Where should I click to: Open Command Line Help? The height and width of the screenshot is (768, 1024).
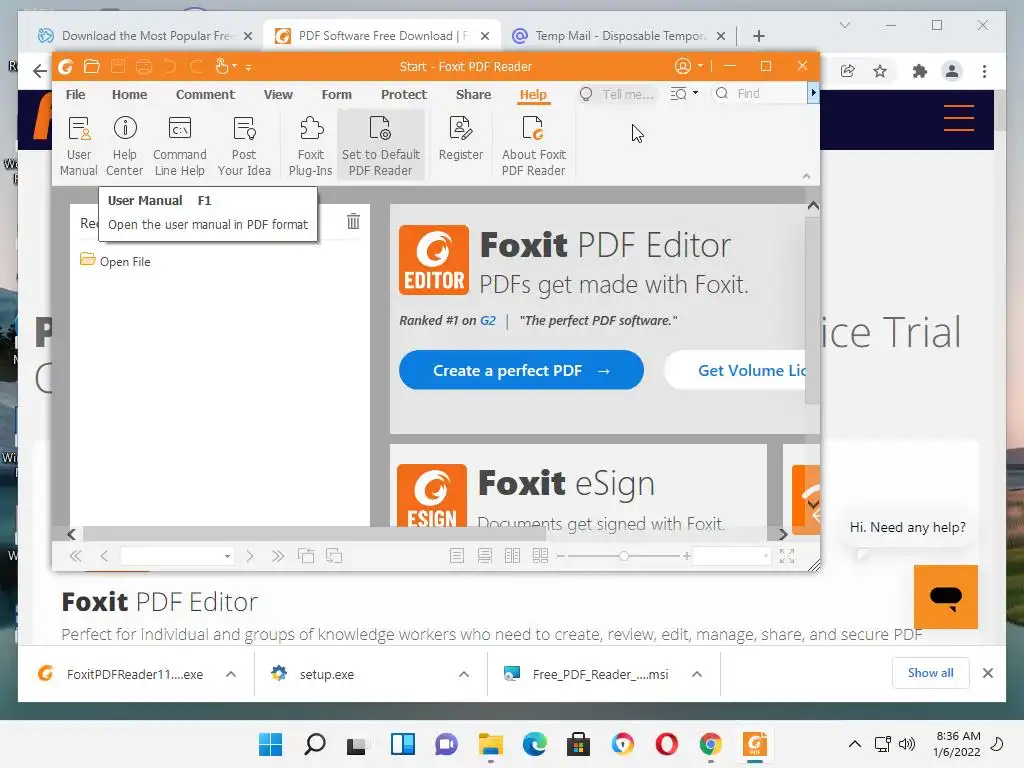[180, 145]
